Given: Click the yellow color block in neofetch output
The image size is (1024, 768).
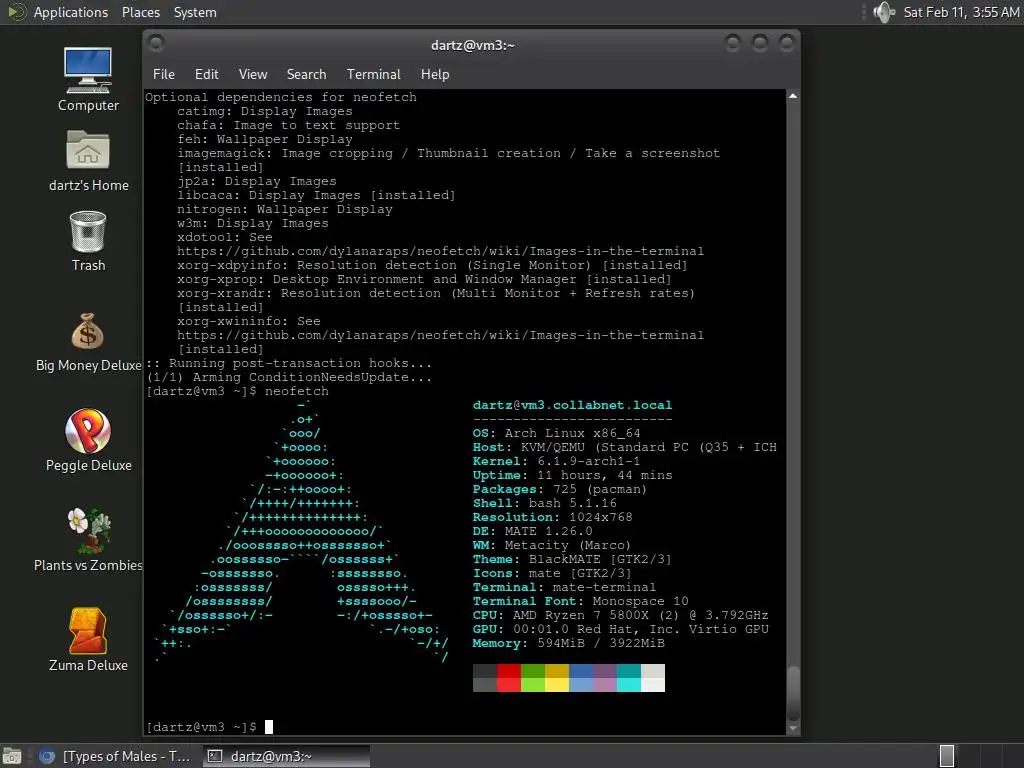Looking at the screenshot, I should (x=557, y=684).
